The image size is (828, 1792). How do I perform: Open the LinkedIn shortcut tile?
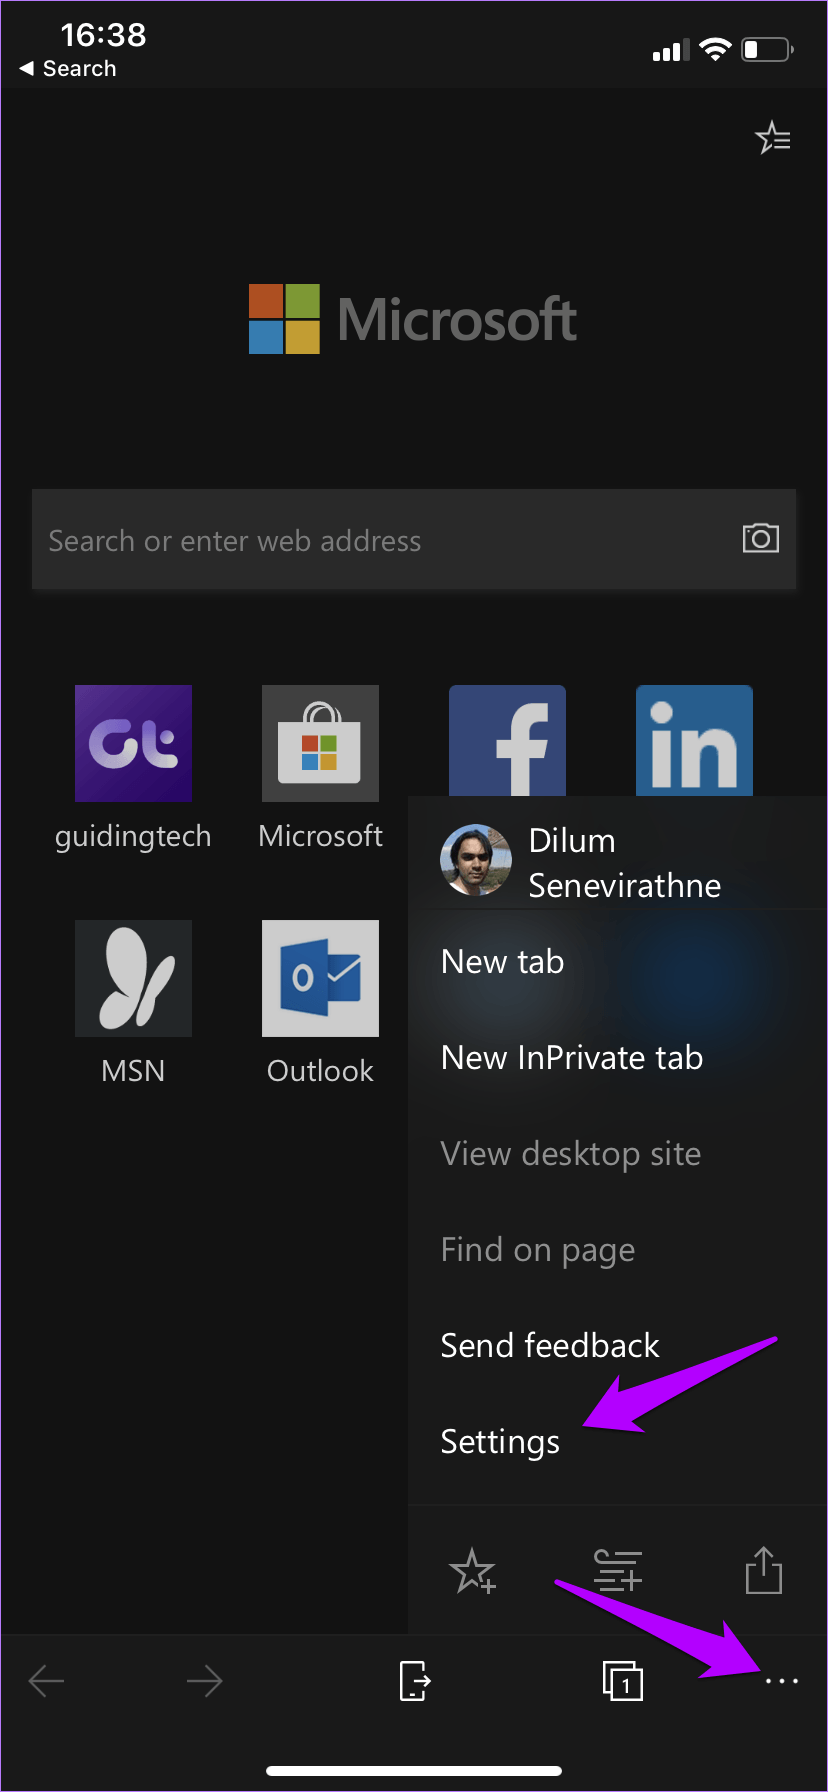(694, 740)
